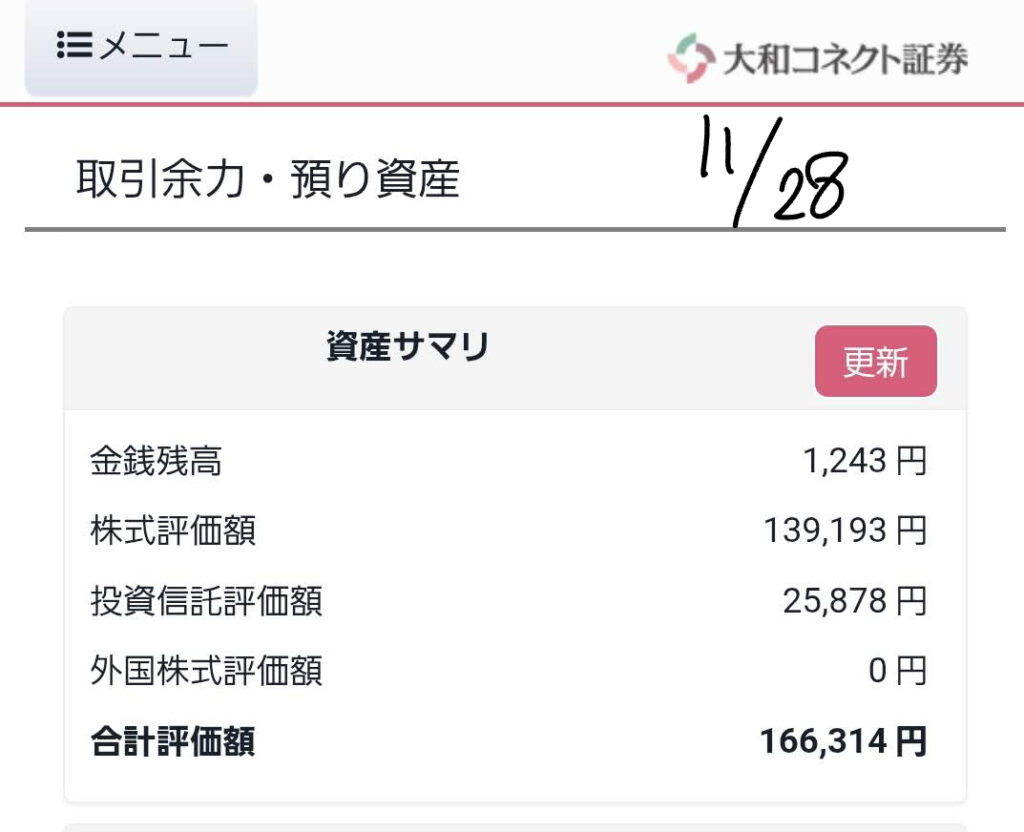Tap the bold 合計評価額 total label

173,742
